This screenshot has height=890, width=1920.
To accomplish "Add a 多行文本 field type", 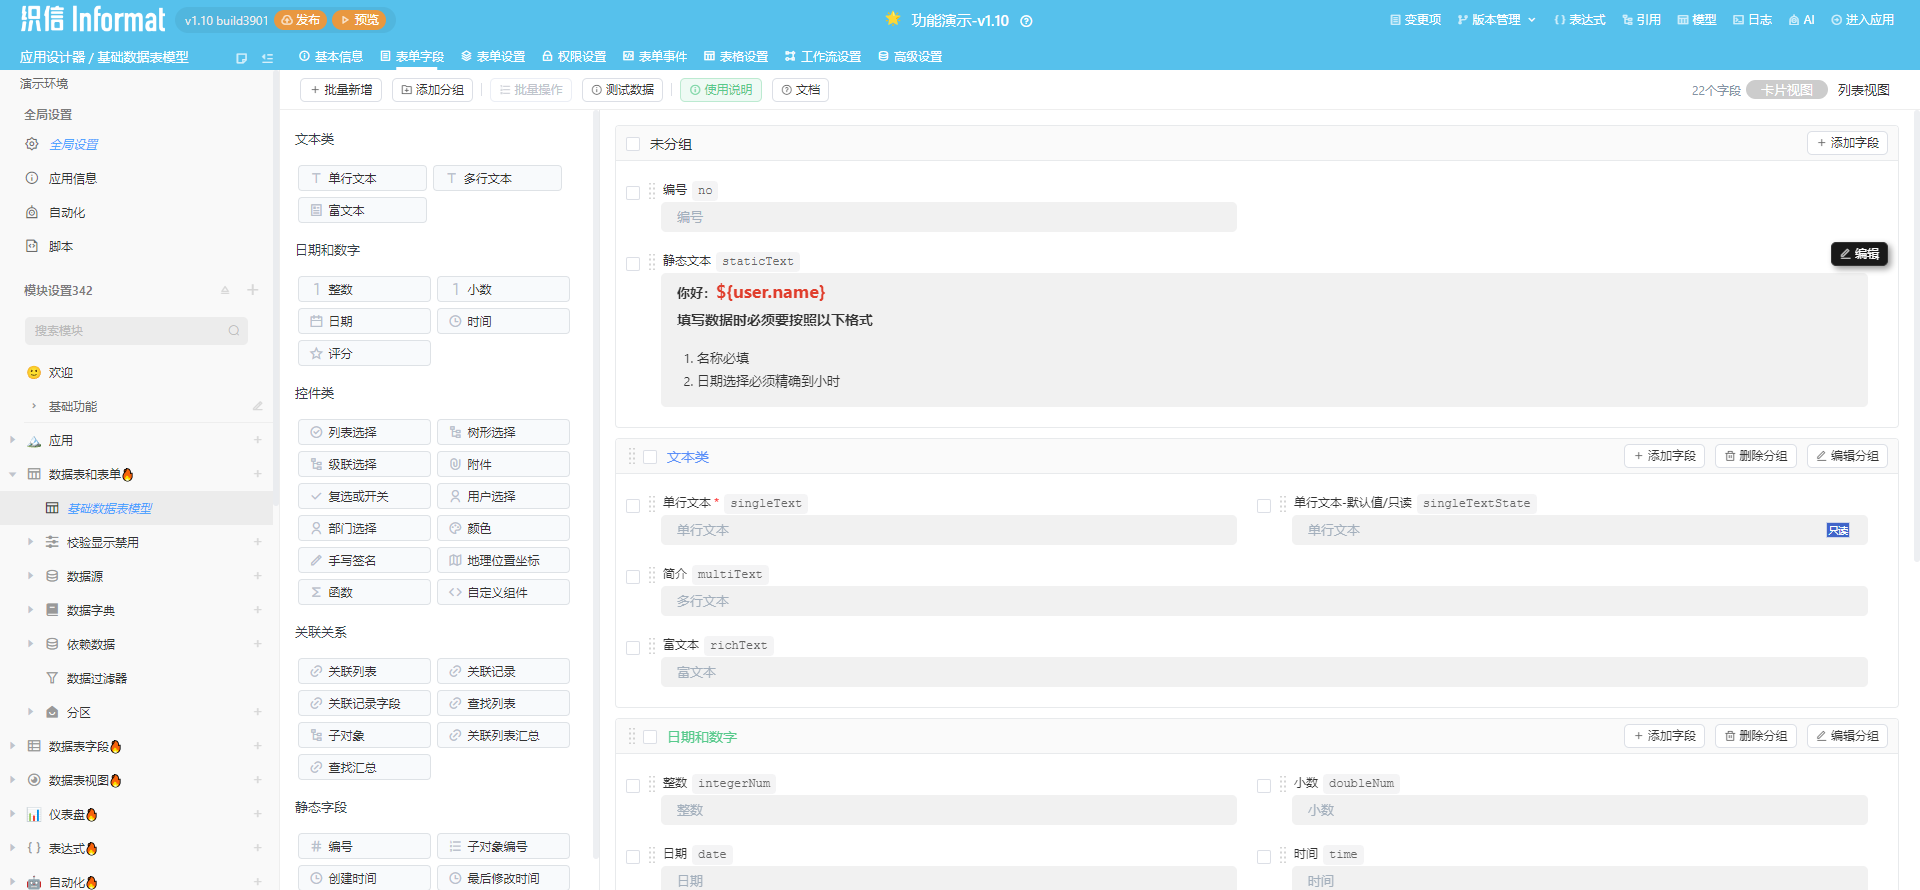I will click(x=497, y=178).
